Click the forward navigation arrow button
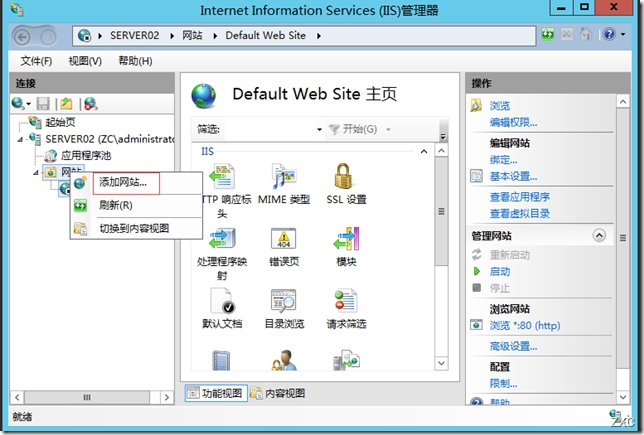This screenshot has width=644, height=435. pos(48,37)
